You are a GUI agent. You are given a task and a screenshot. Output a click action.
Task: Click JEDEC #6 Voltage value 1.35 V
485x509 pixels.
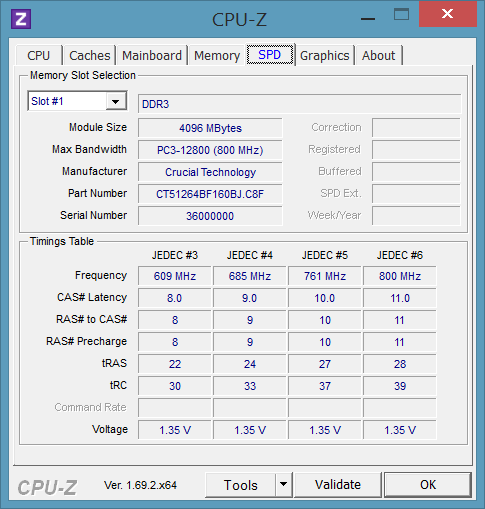point(400,430)
